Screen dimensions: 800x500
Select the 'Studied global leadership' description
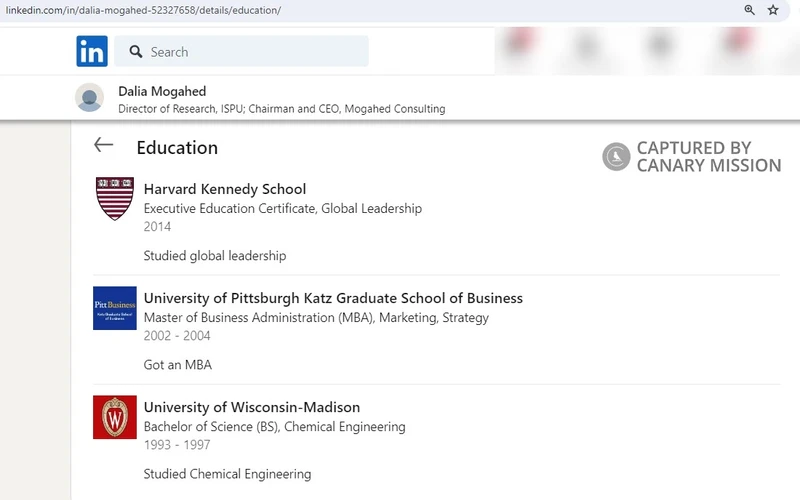tap(215, 256)
